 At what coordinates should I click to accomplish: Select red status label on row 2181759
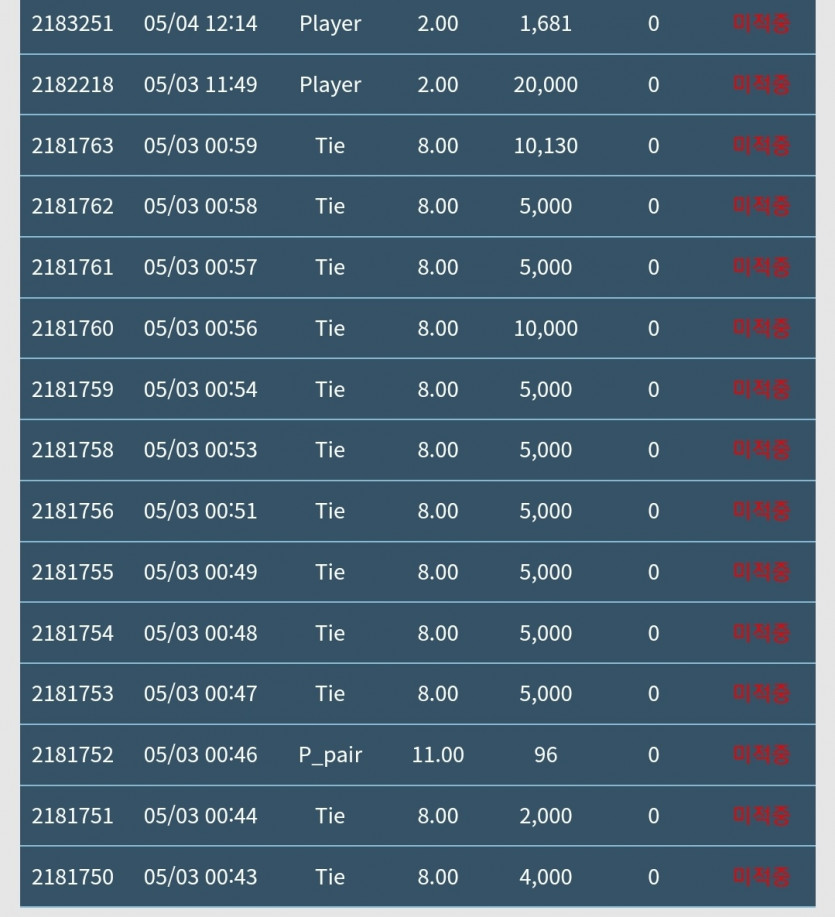coord(761,389)
